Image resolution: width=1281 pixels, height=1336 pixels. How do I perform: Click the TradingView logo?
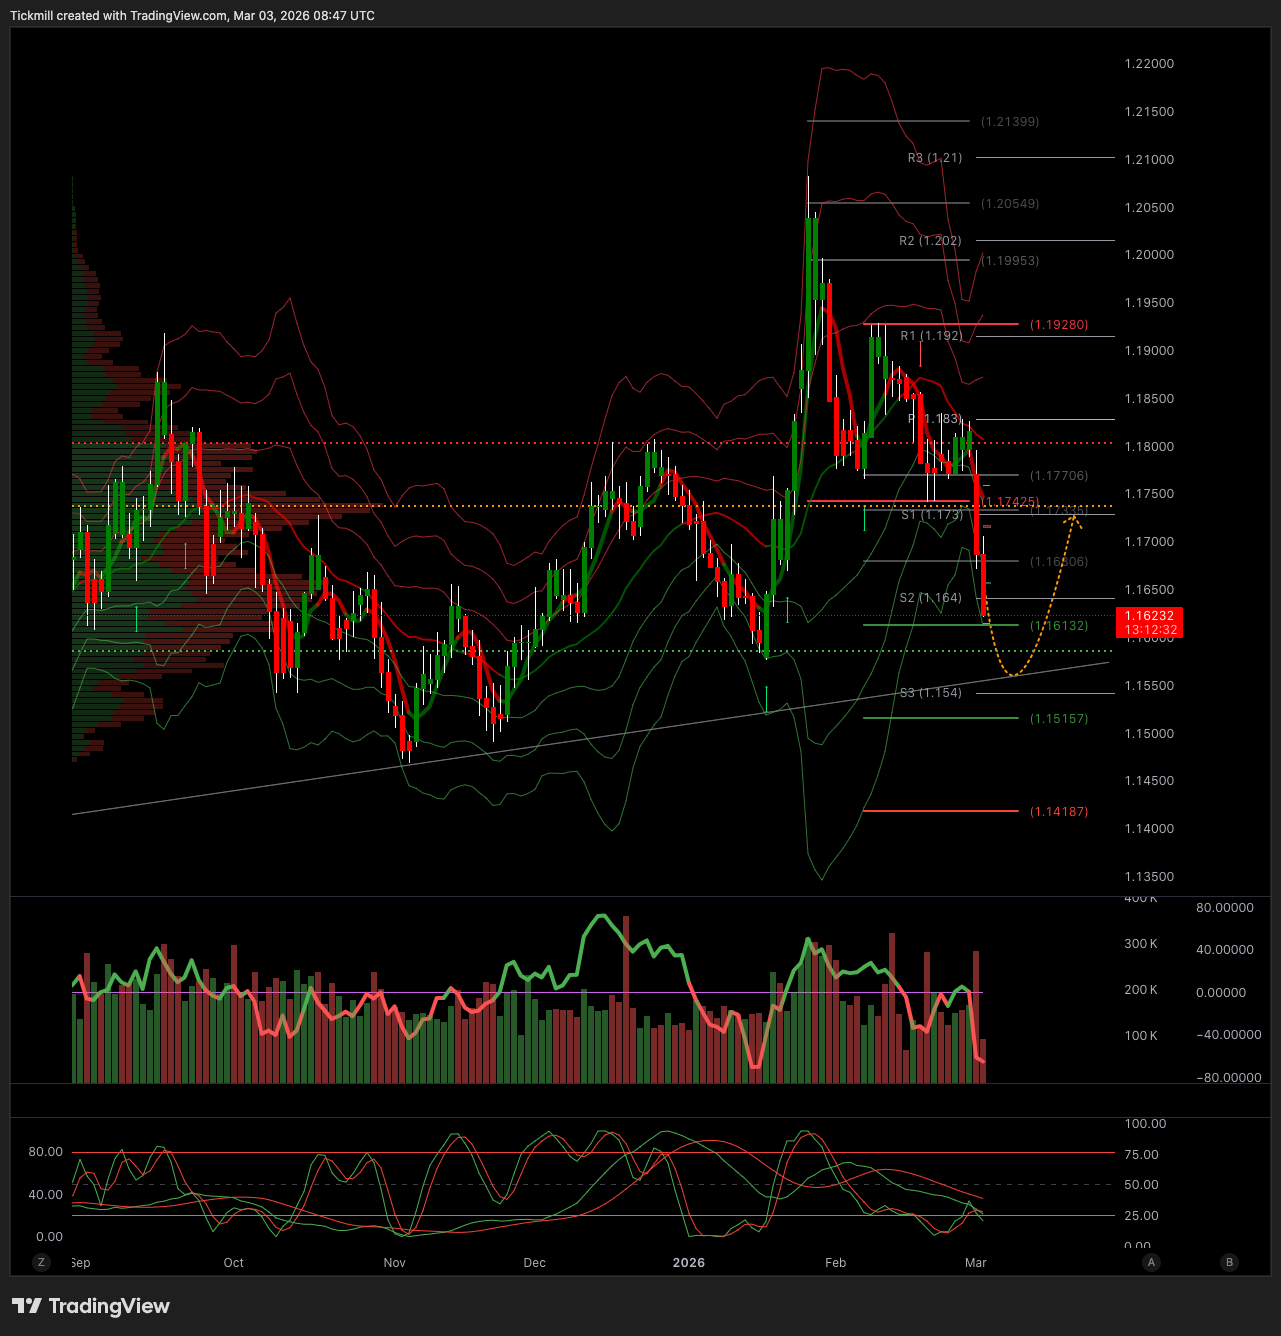91,1306
